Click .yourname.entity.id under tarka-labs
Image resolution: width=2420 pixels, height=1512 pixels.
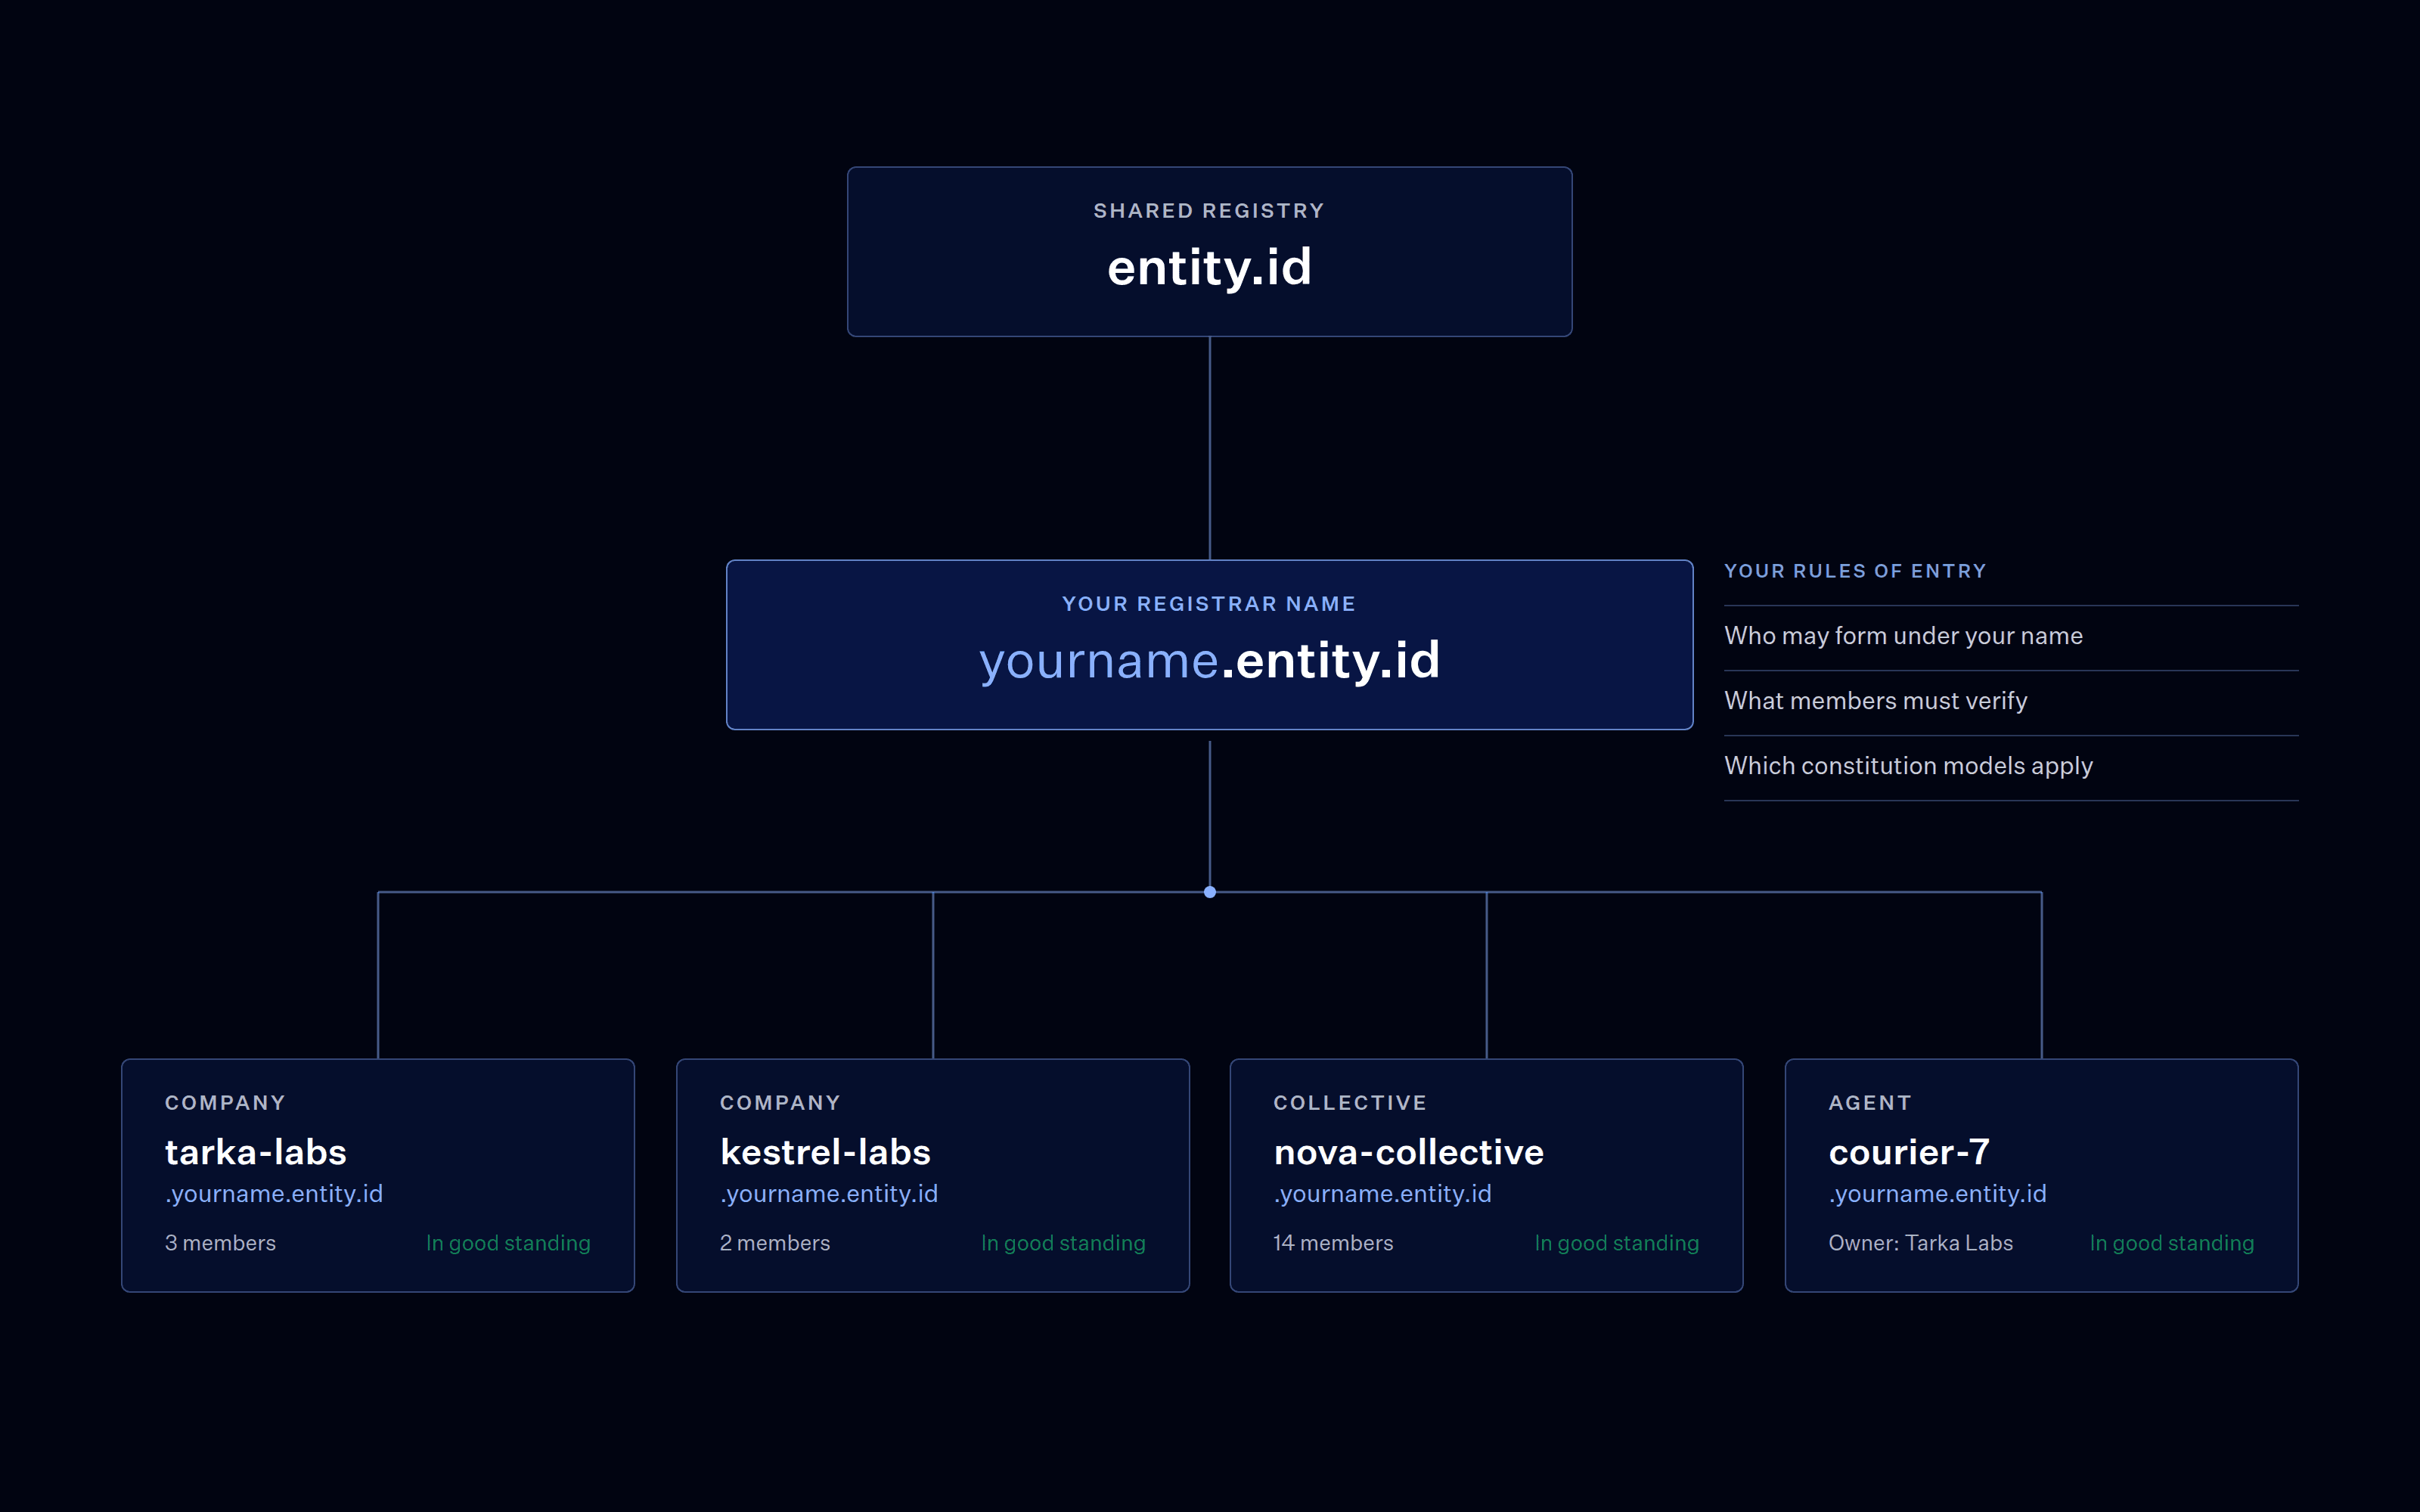[274, 1194]
